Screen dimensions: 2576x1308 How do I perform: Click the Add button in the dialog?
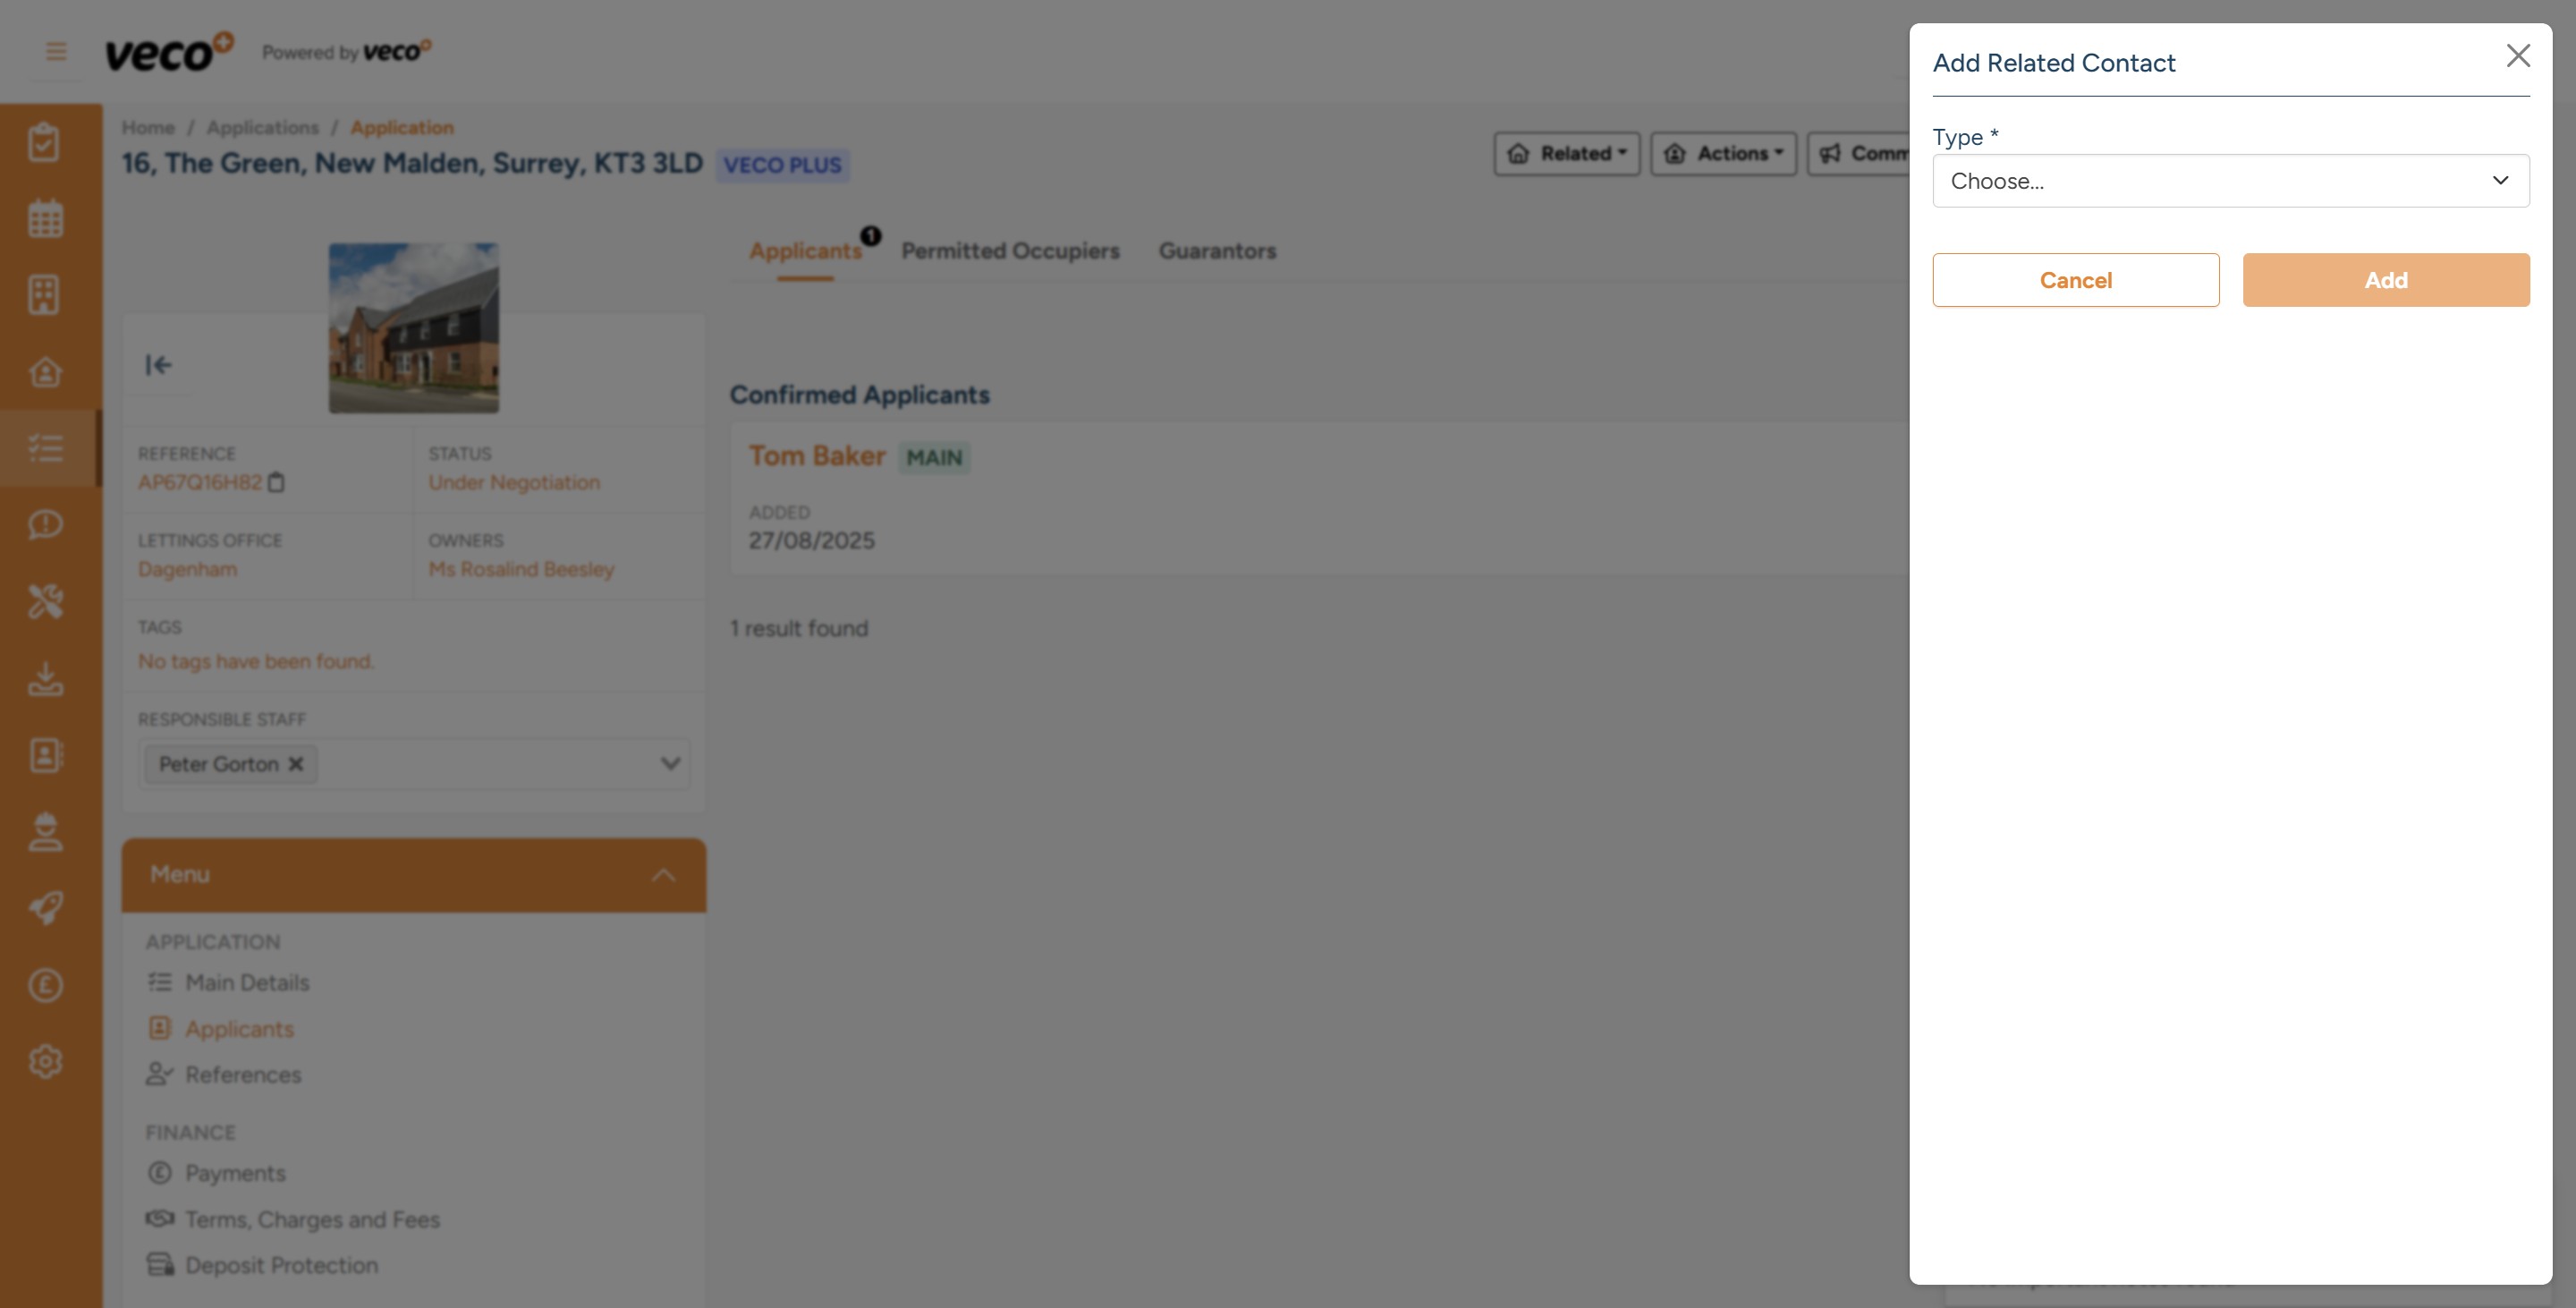(x=2386, y=280)
